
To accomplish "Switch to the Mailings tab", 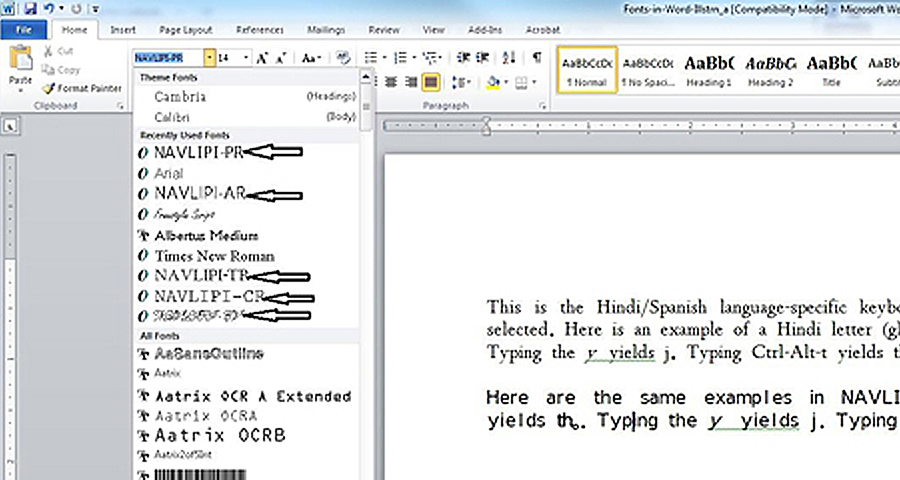I will (326, 30).
